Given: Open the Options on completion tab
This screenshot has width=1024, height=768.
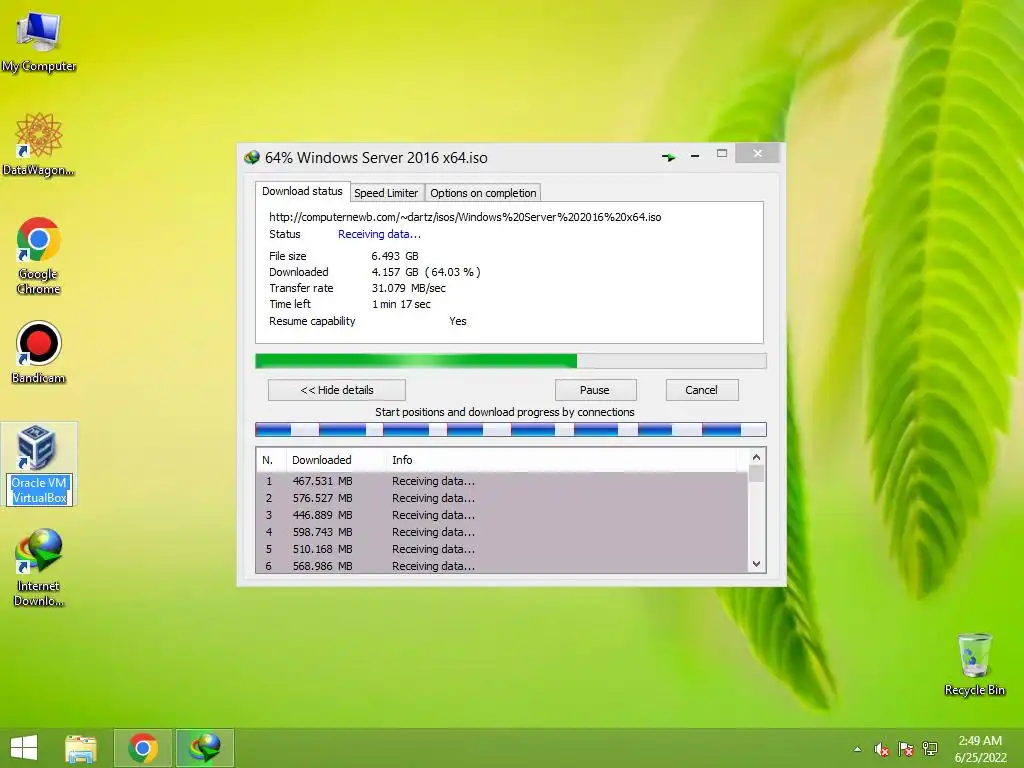Looking at the screenshot, I should click(x=483, y=193).
